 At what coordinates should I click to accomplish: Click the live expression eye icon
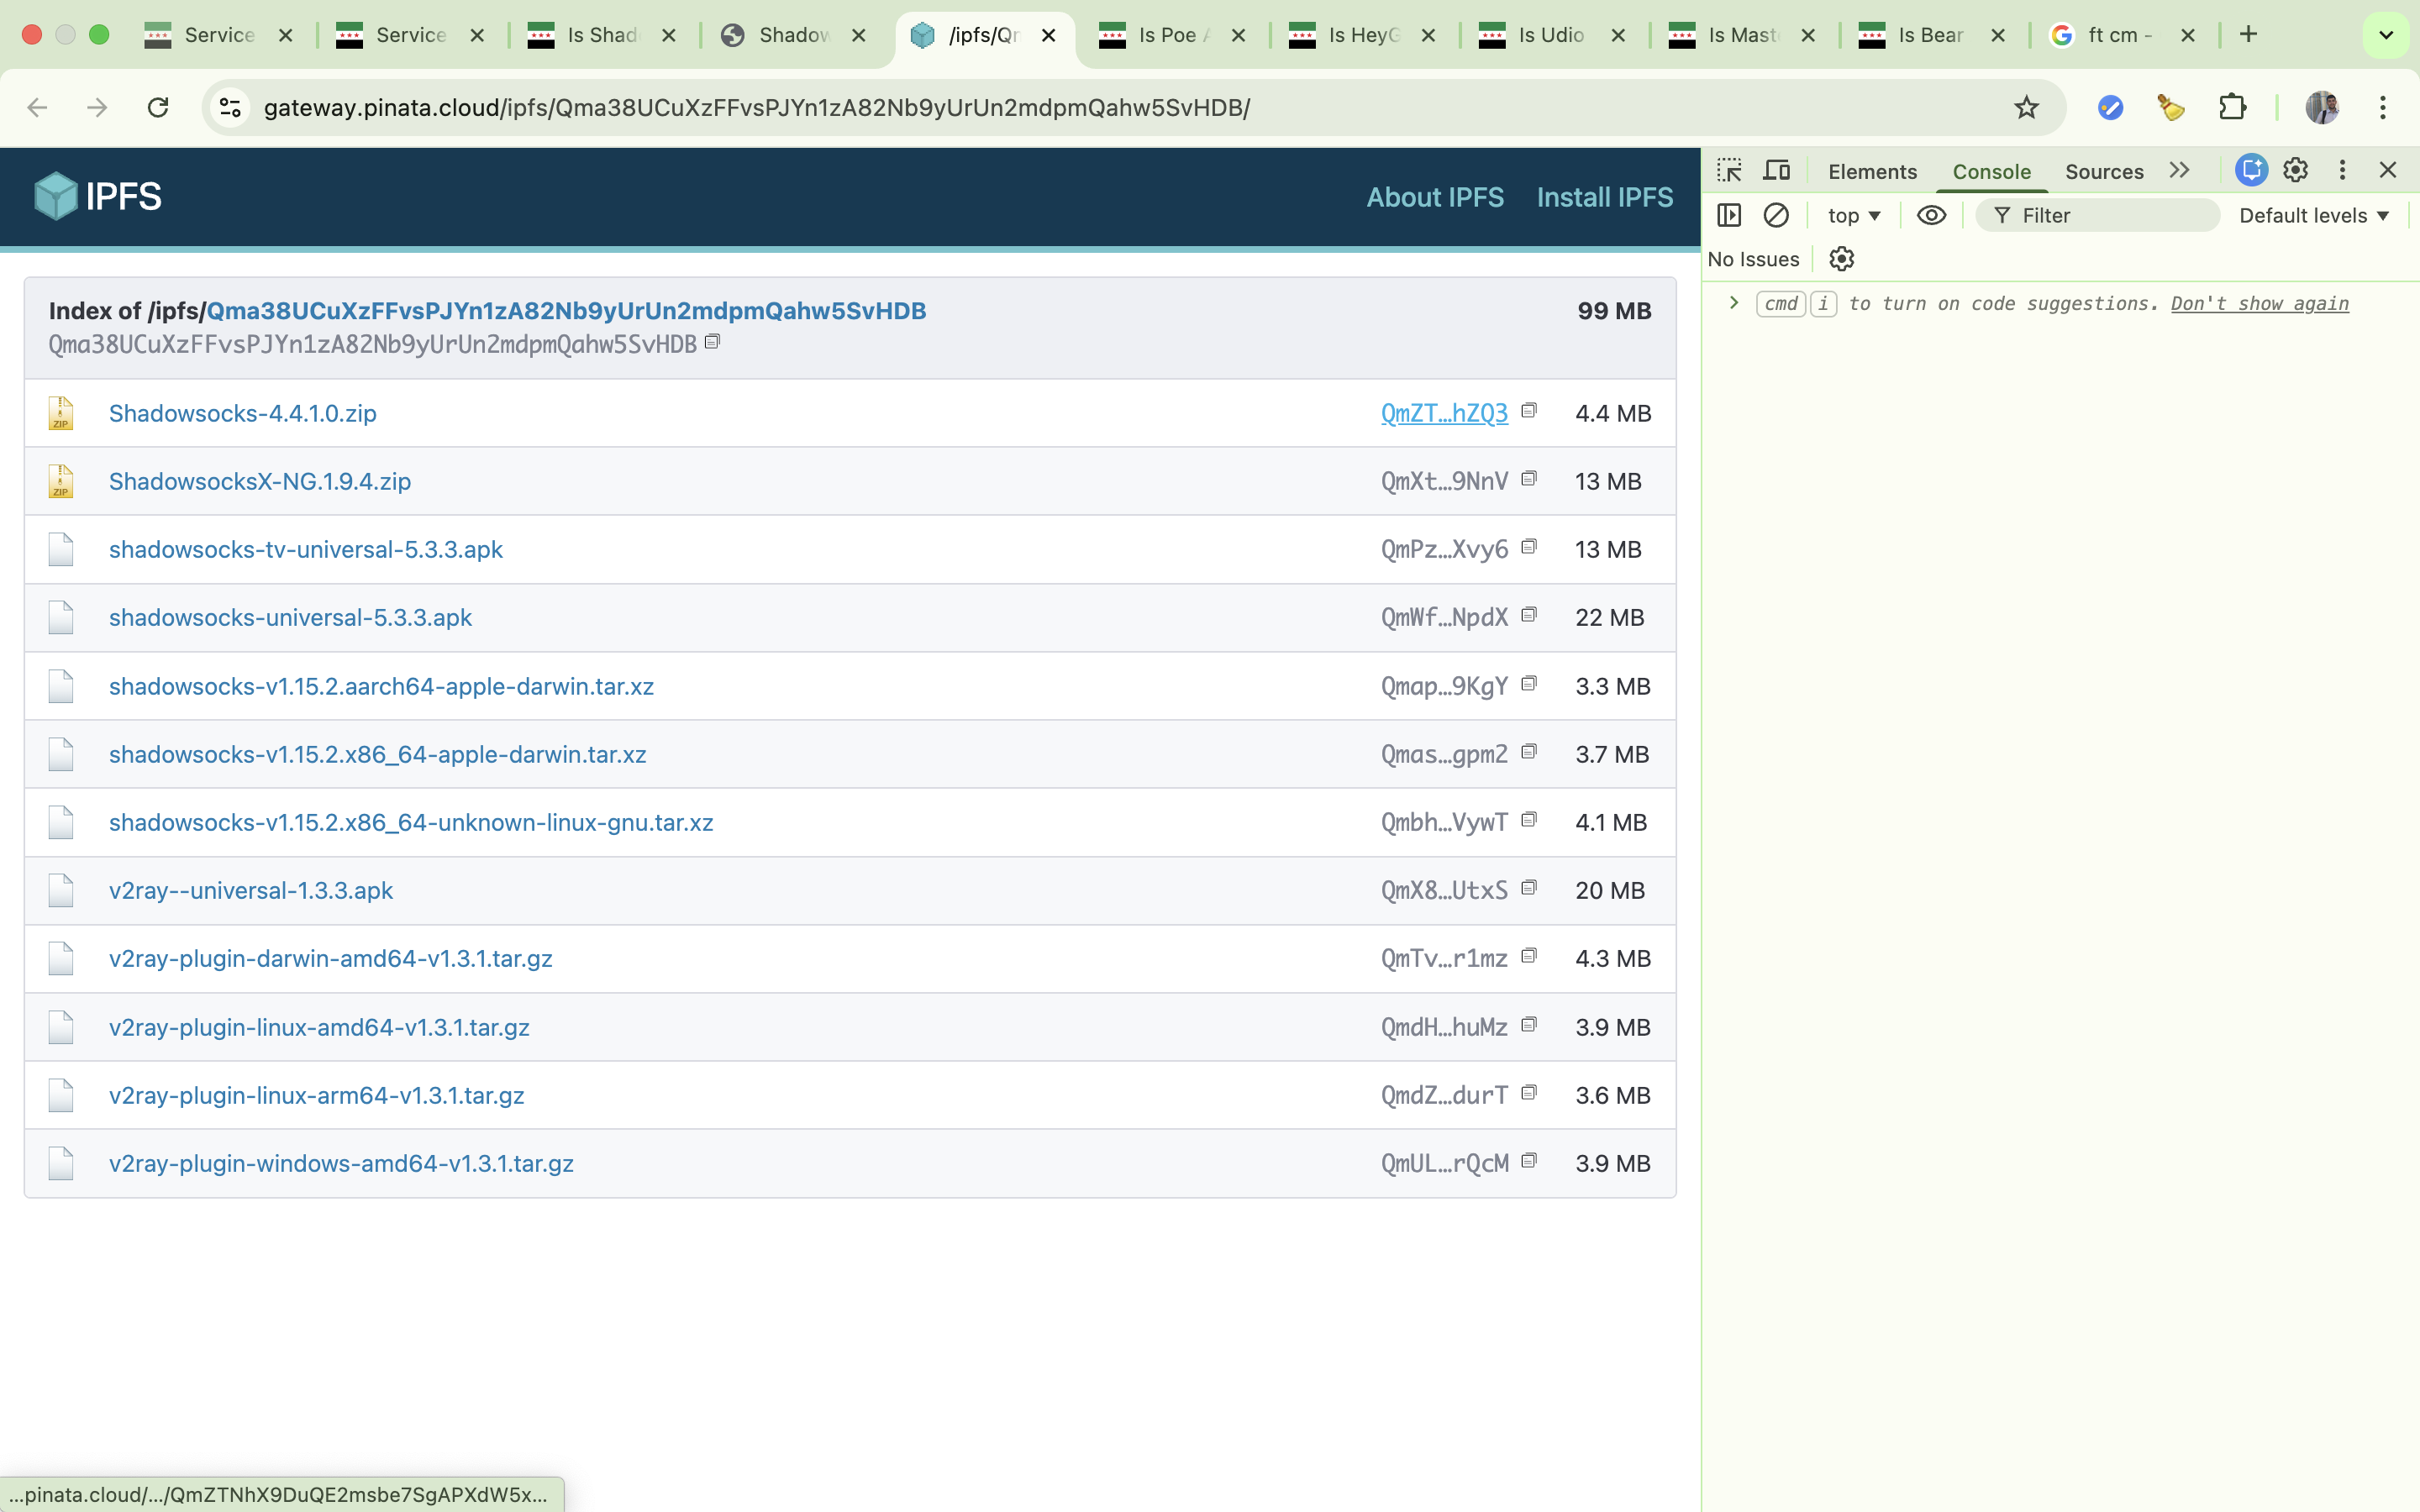coord(1931,215)
